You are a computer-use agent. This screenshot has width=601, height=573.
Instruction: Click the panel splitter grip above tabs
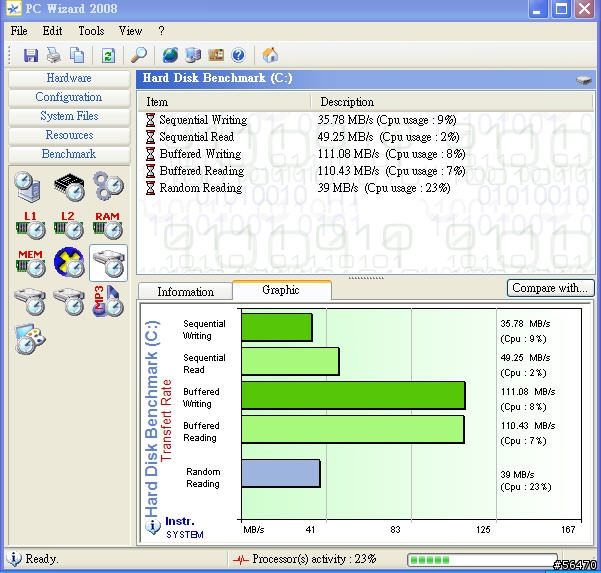coord(366,278)
